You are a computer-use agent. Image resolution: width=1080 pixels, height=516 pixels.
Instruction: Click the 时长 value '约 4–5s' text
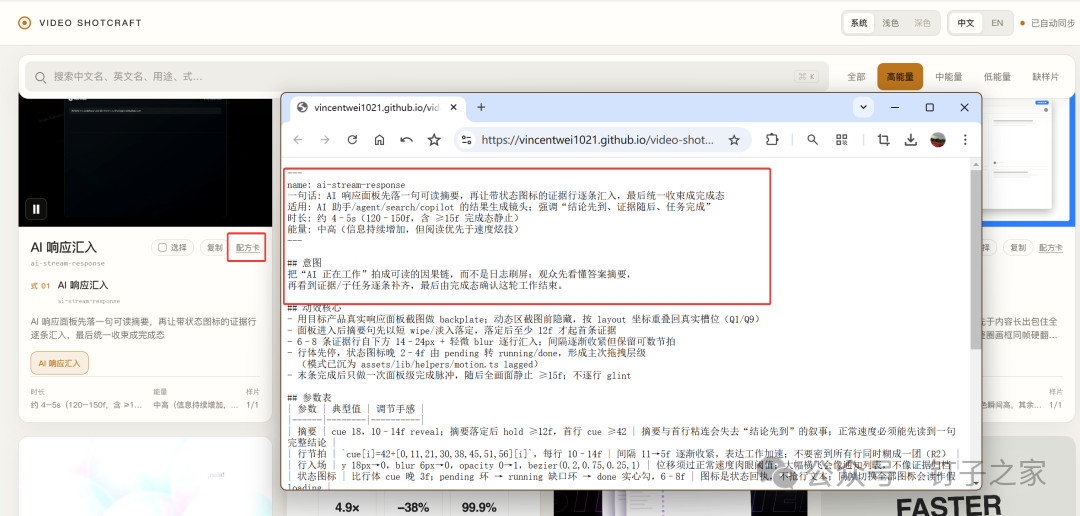86,404
